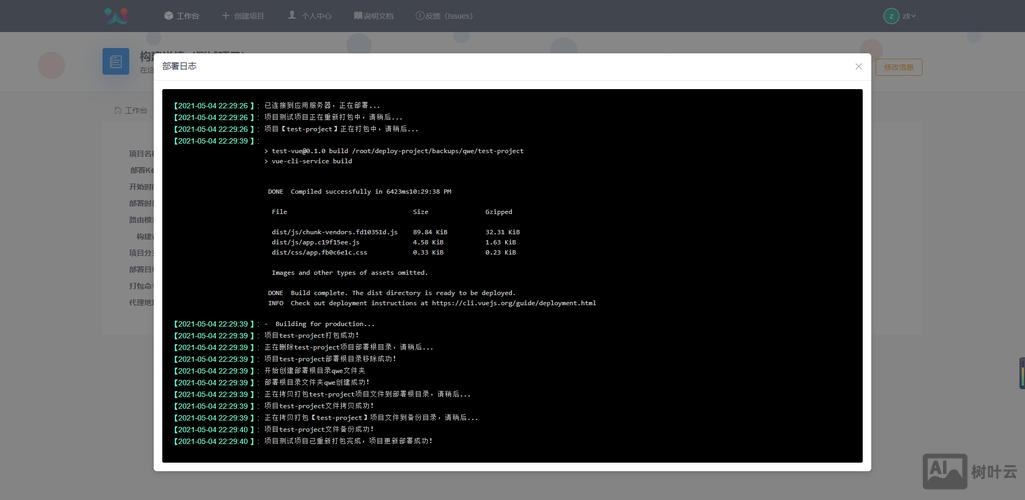The image size is (1025, 500).
Task: Click the line 开始创建部署根目录qwe文件夹
Action: coord(314,371)
